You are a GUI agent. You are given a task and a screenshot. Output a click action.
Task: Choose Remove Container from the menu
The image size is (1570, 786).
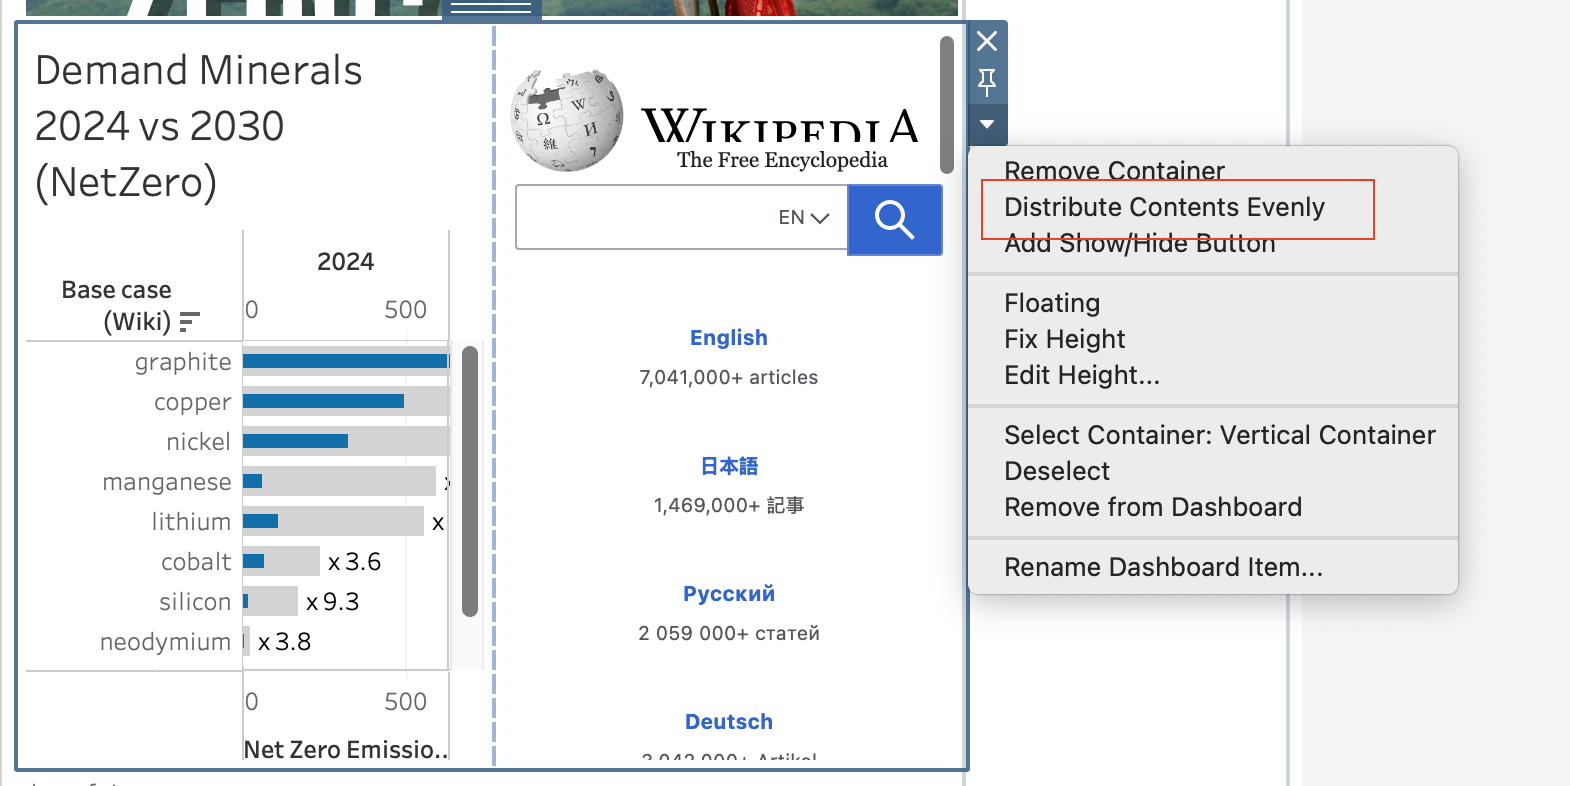(1114, 171)
